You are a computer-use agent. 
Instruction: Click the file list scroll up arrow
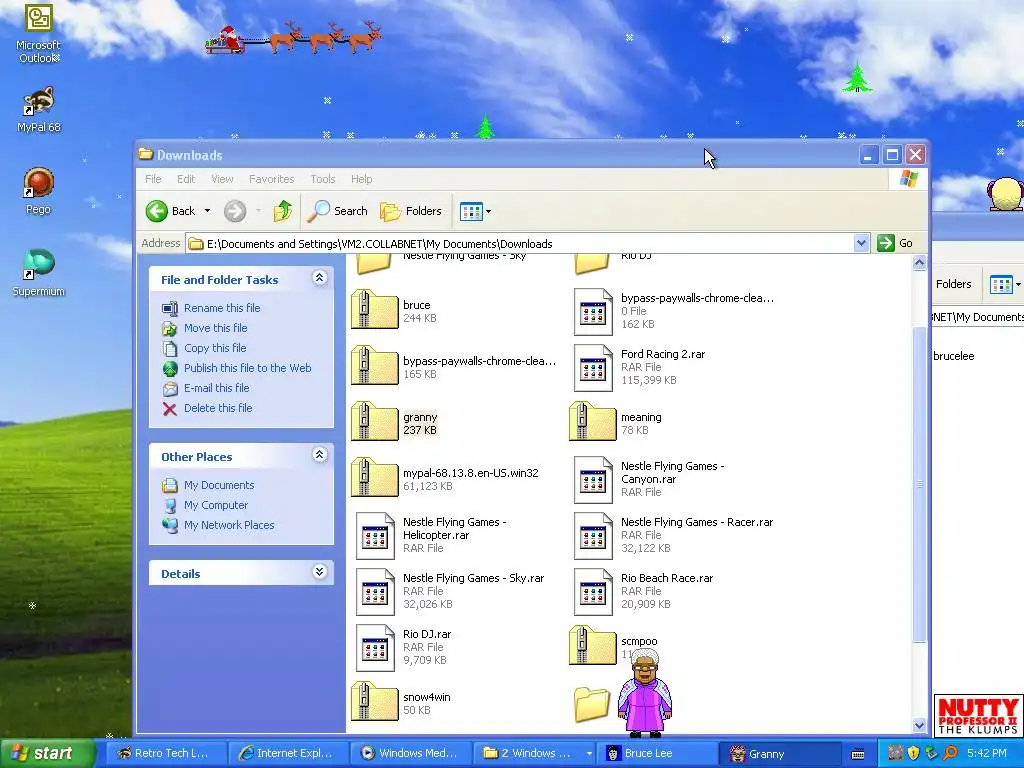click(x=919, y=263)
